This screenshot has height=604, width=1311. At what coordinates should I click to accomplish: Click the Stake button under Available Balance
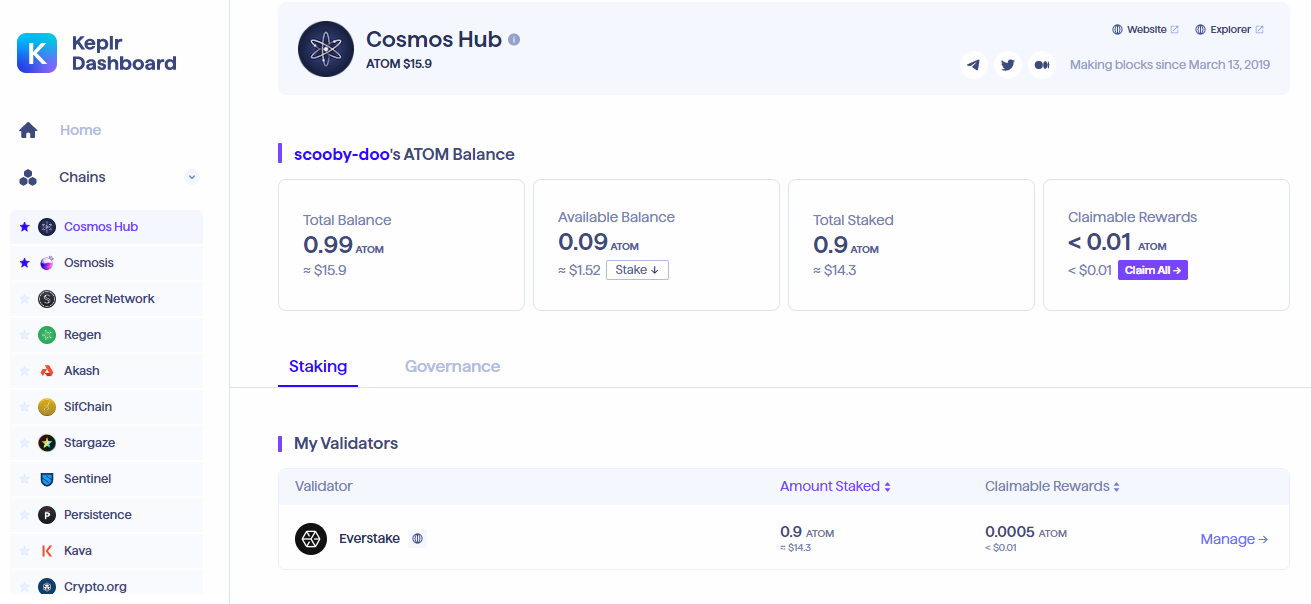coord(637,270)
